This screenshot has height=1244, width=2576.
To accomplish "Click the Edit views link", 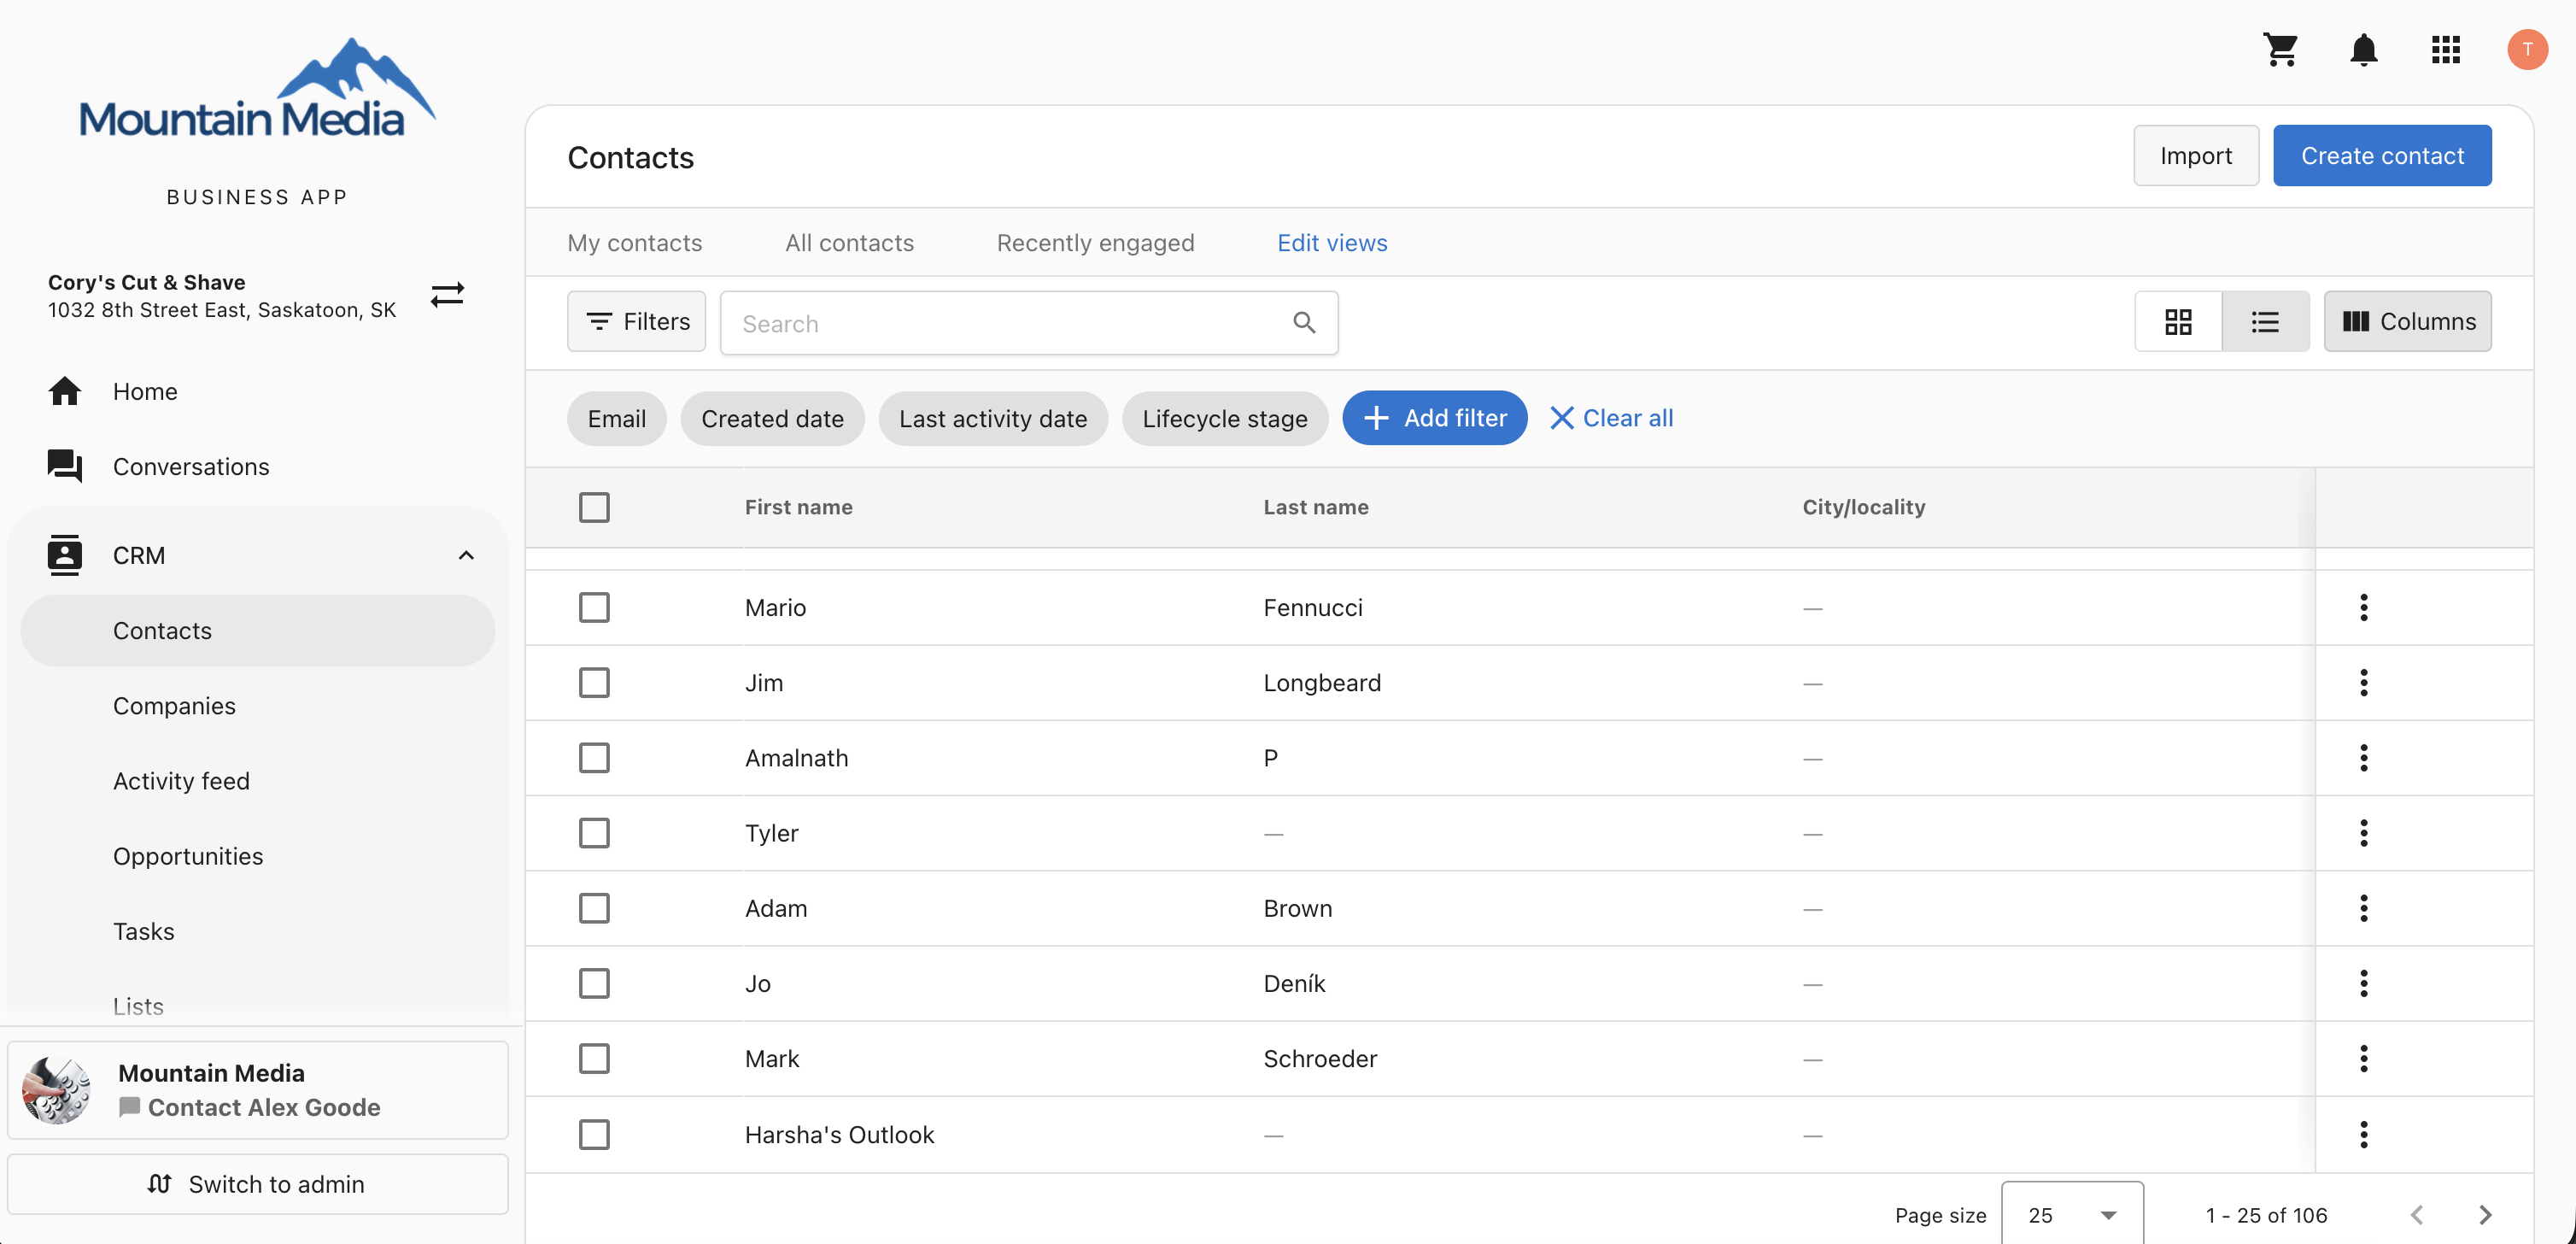I will 1332,243.
